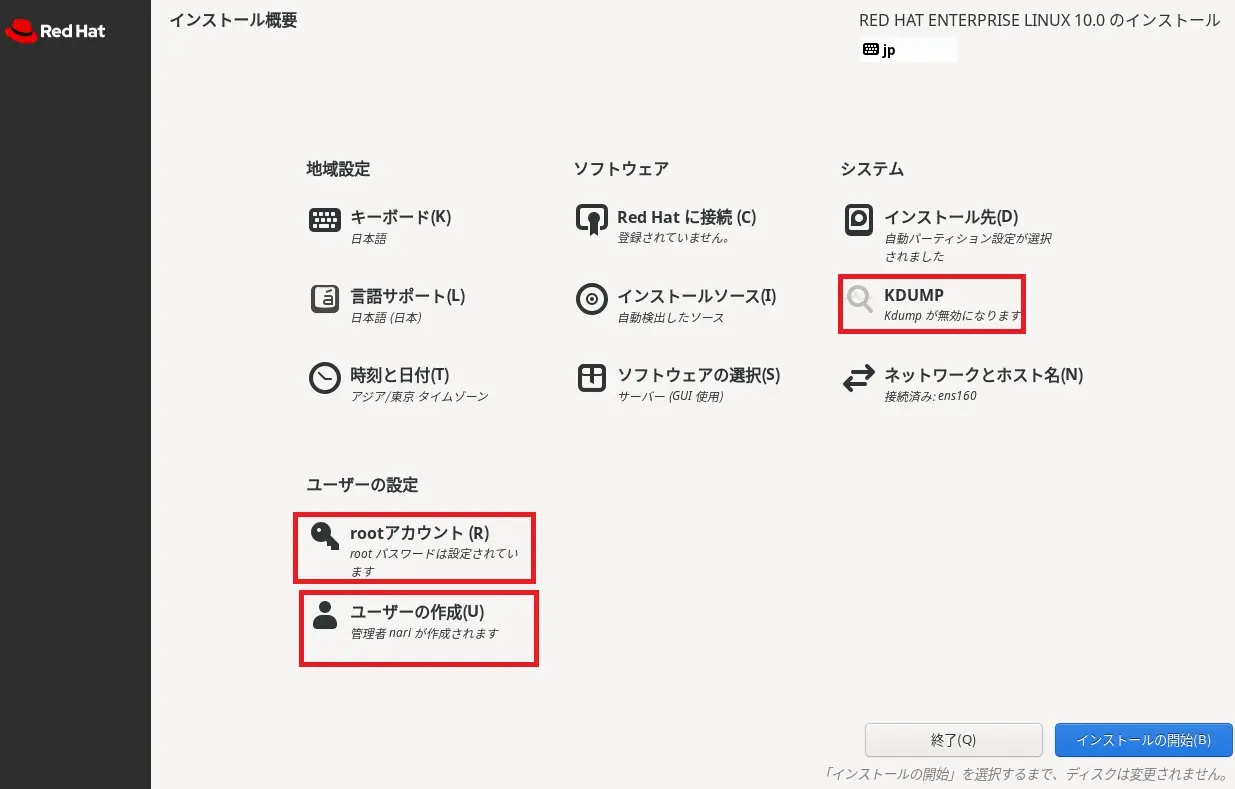Open KDUMP settings via magnifier icon
1235x789 pixels.
tap(858, 297)
